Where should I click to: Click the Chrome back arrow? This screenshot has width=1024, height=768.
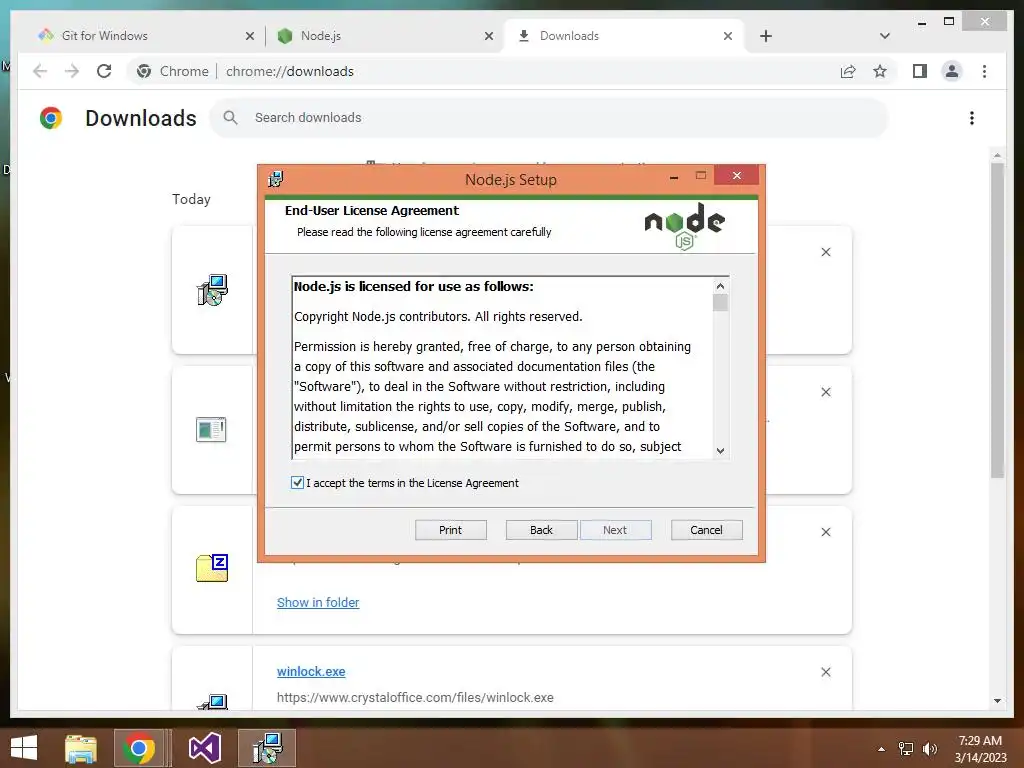tap(40, 71)
